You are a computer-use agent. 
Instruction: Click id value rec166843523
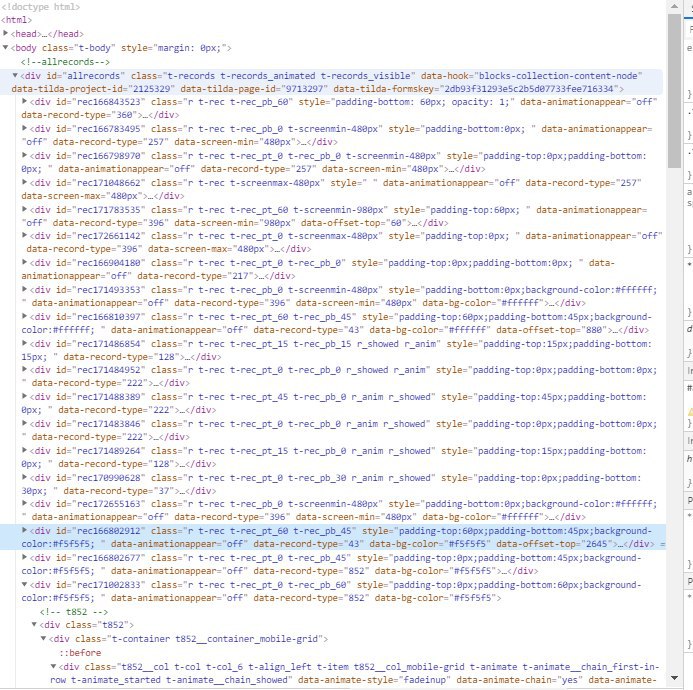(x=109, y=102)
